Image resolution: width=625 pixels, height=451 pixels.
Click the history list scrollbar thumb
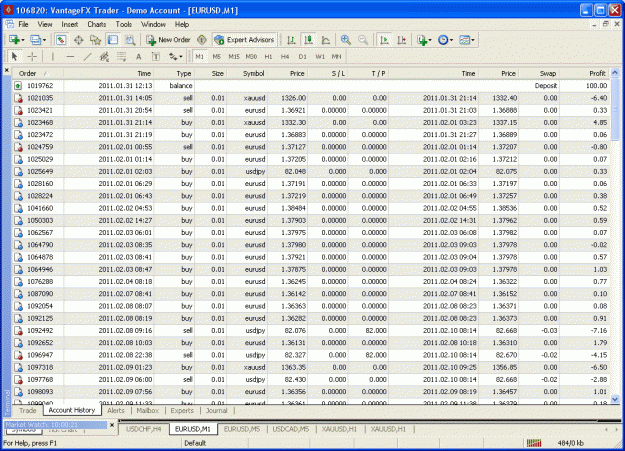(615, 110)
